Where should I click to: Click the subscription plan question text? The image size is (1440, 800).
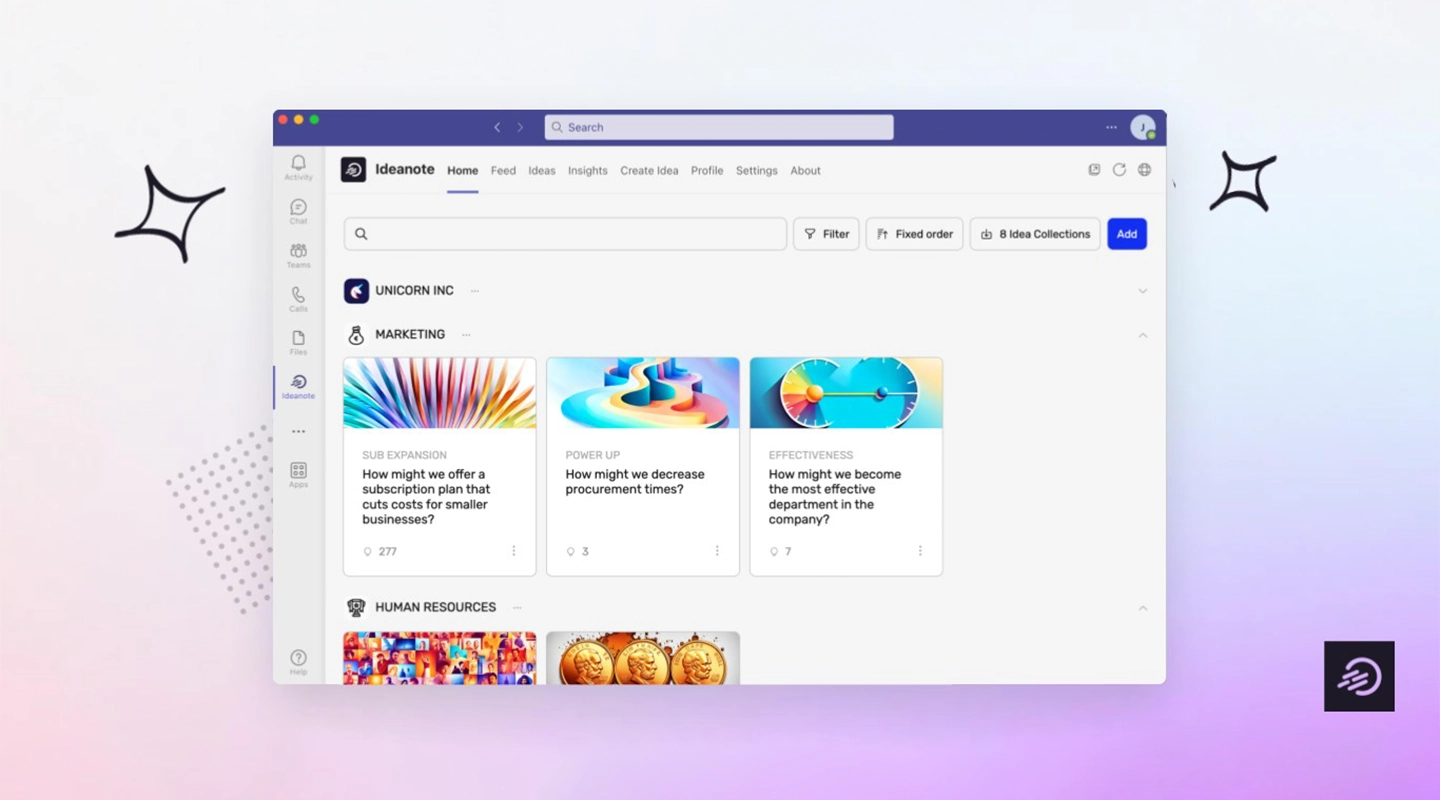(x=426, y=497)
